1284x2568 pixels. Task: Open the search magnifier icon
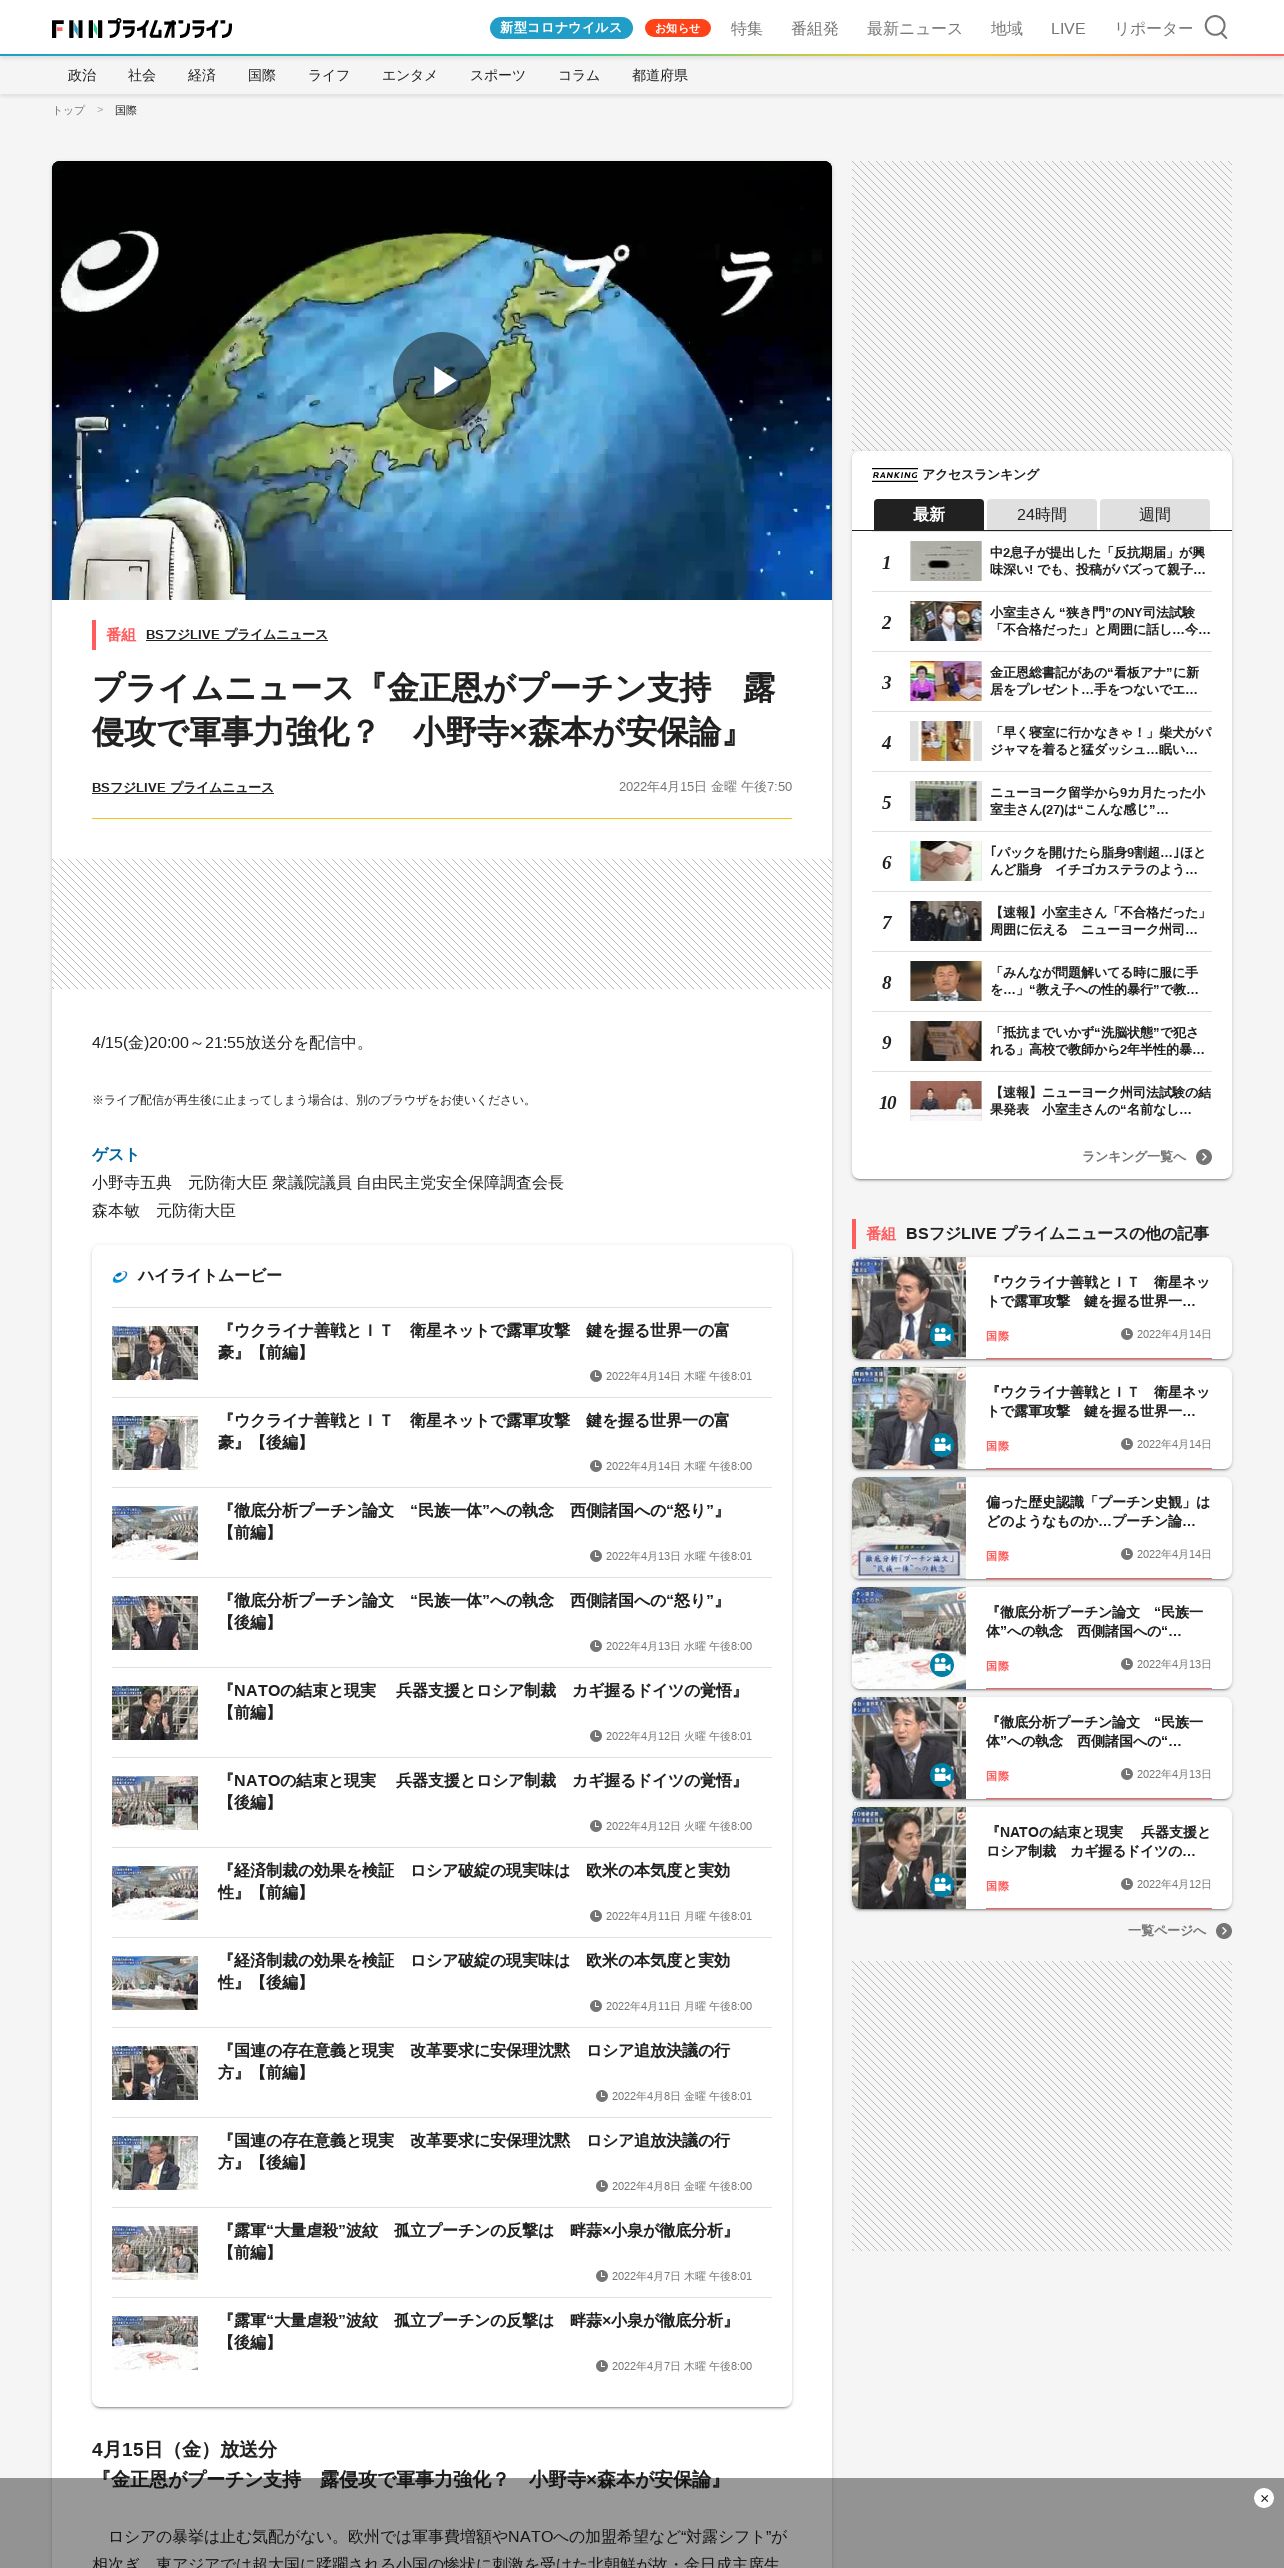[1215, 27]
